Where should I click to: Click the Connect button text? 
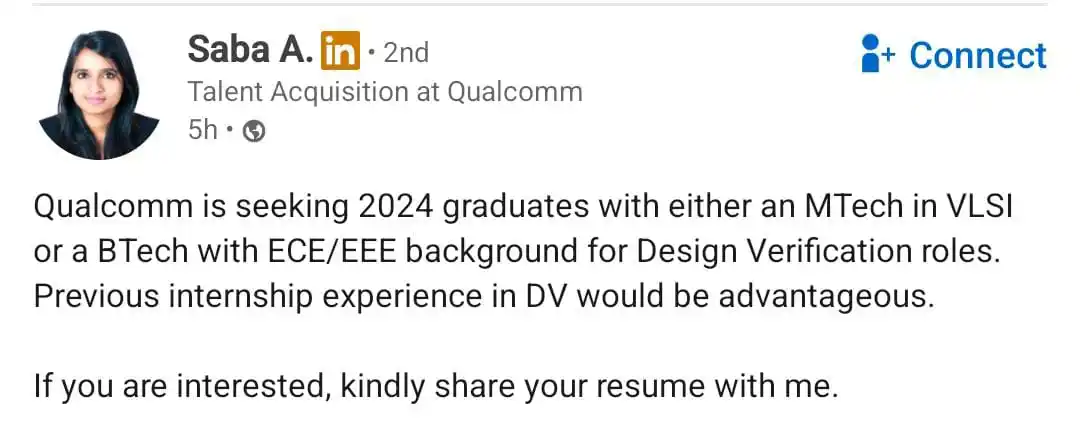978,55
